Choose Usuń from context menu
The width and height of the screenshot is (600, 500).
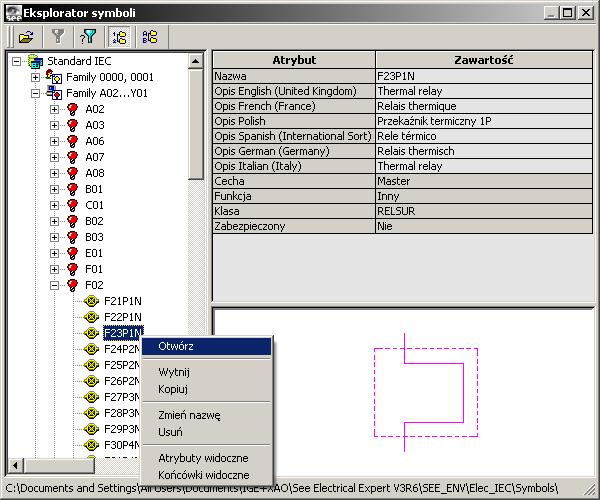[207, 432]
